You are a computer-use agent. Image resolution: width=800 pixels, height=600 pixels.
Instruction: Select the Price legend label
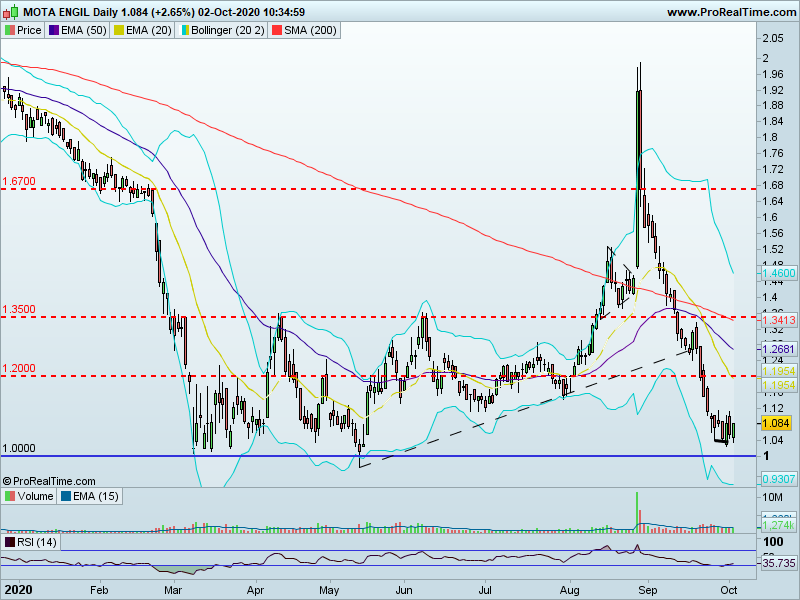pyautogui.click(x=29, y=30)
